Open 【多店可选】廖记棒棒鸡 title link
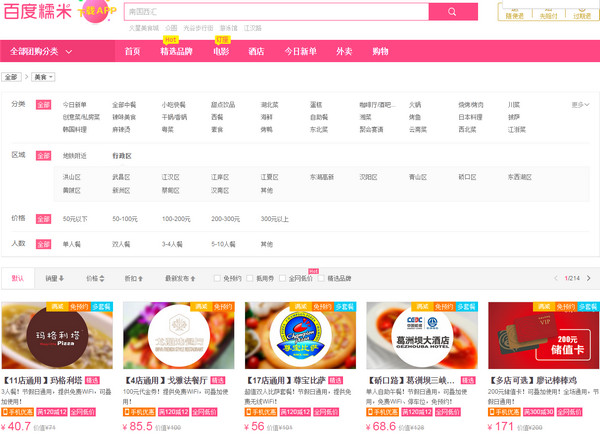This screenshot has height=435, width=600. (533, 380)
